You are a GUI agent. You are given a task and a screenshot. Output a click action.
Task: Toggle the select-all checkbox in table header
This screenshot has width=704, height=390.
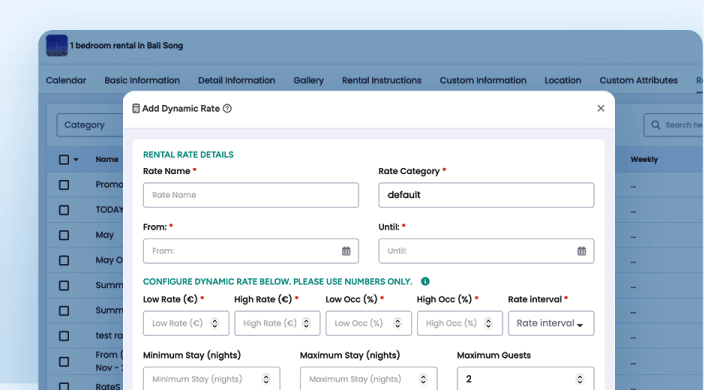tap(64, 160)
